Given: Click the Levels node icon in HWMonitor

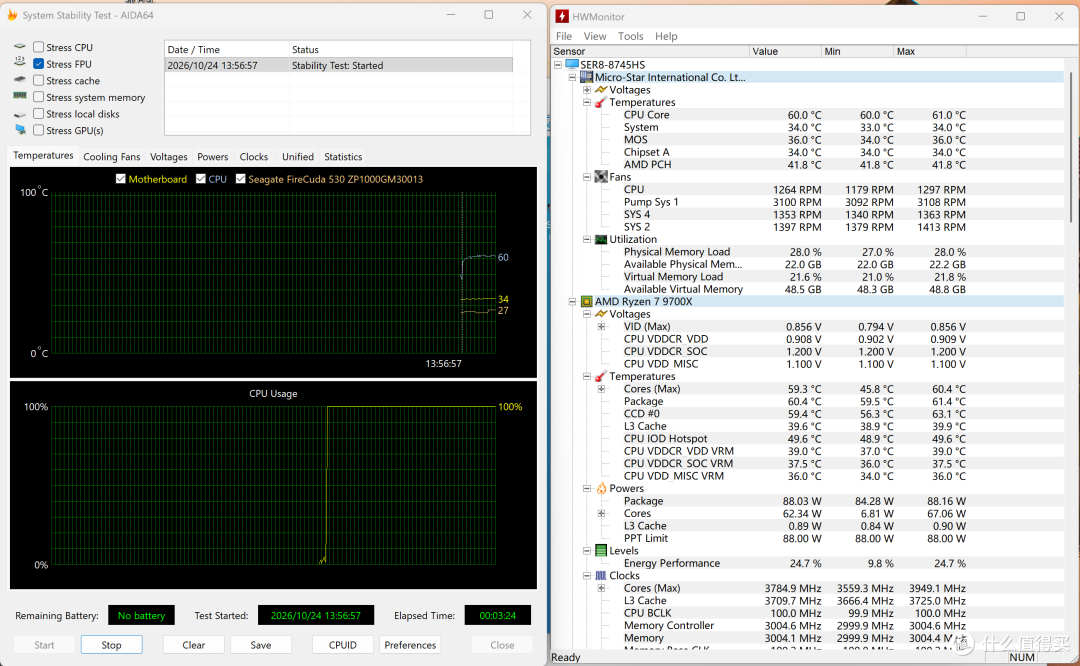Looking at the screenshot, I should [601, 550].
